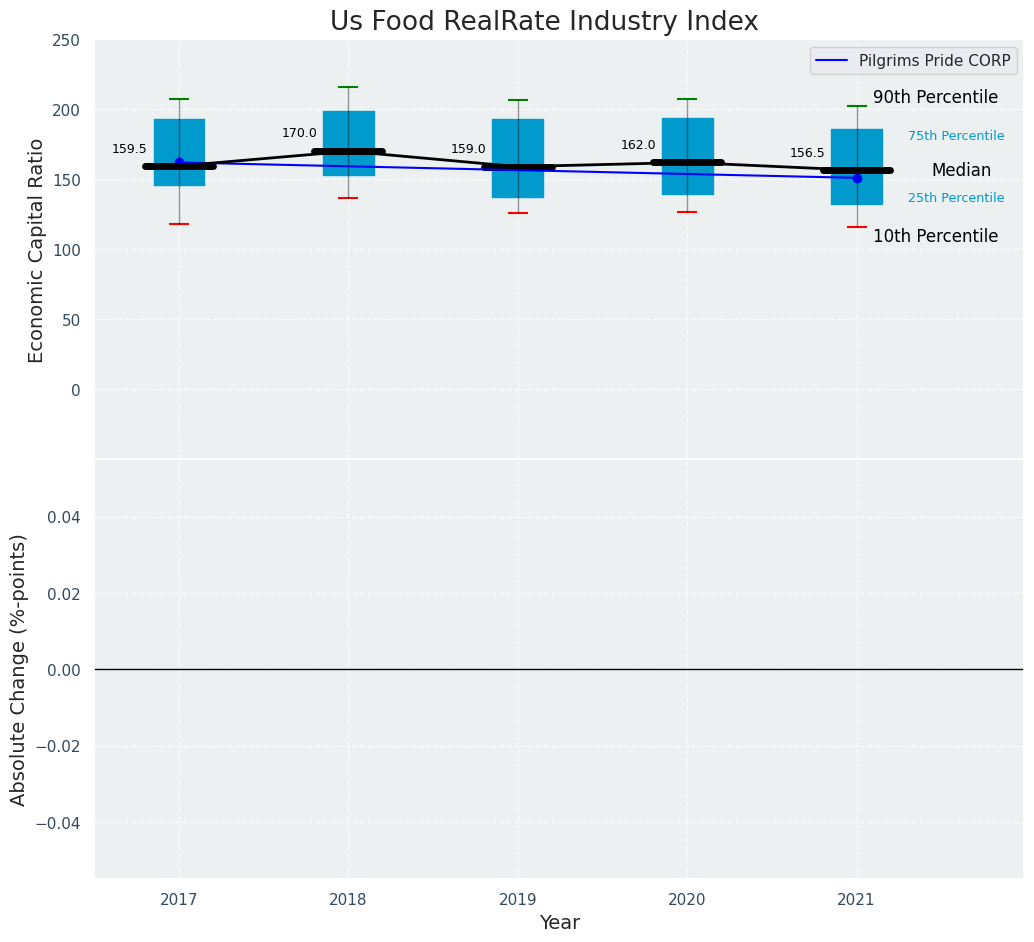Image resolution: width=1034 pixels, height=942 pixels.
Task: Click the 2021 tick label on the Year axis
Action: [x=857, y=900]
